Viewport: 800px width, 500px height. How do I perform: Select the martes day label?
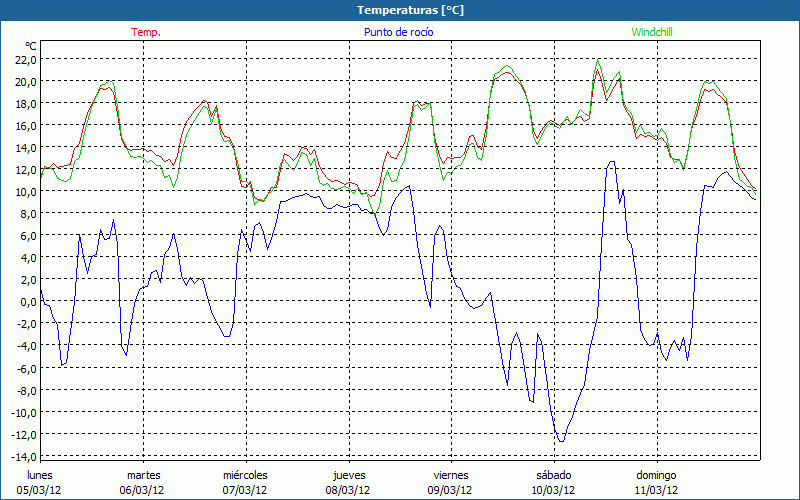(x=143, y=475)
